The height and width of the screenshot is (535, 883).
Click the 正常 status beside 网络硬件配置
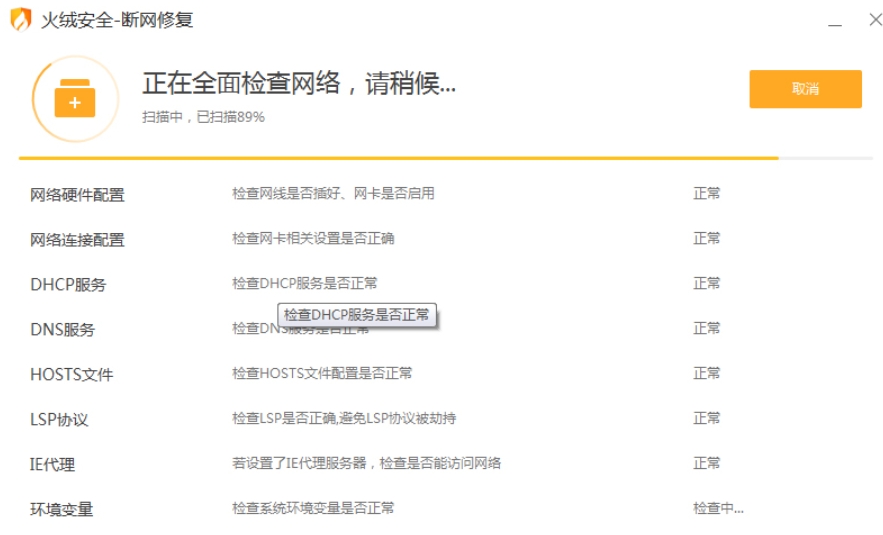coord(707,193)
